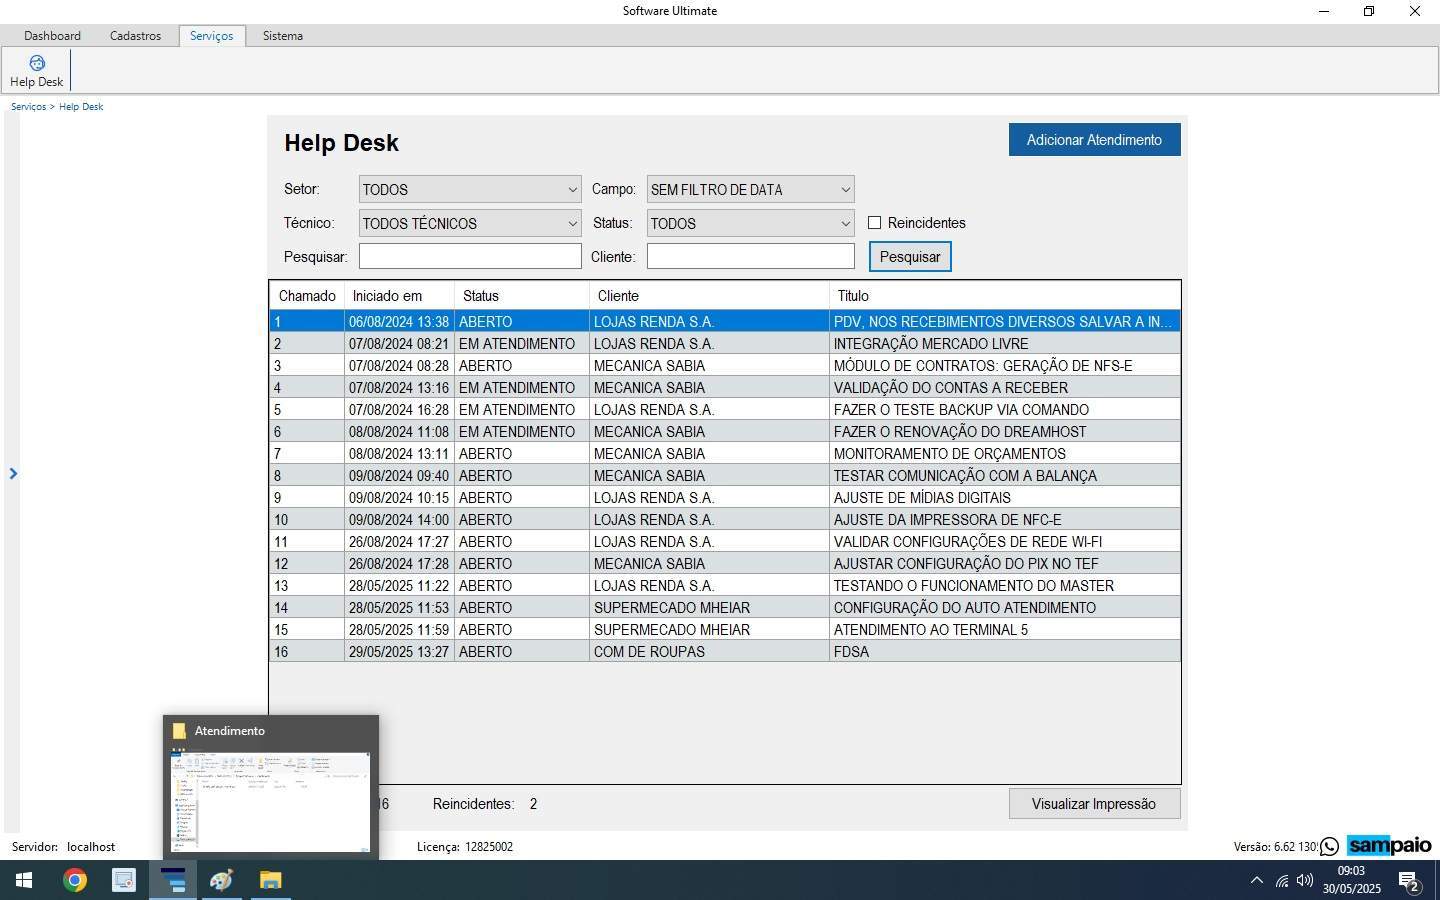Open the screen-with-red-badge taskbar app
The height and width of the screenshot is (900, 1440).
pos(123,880)
